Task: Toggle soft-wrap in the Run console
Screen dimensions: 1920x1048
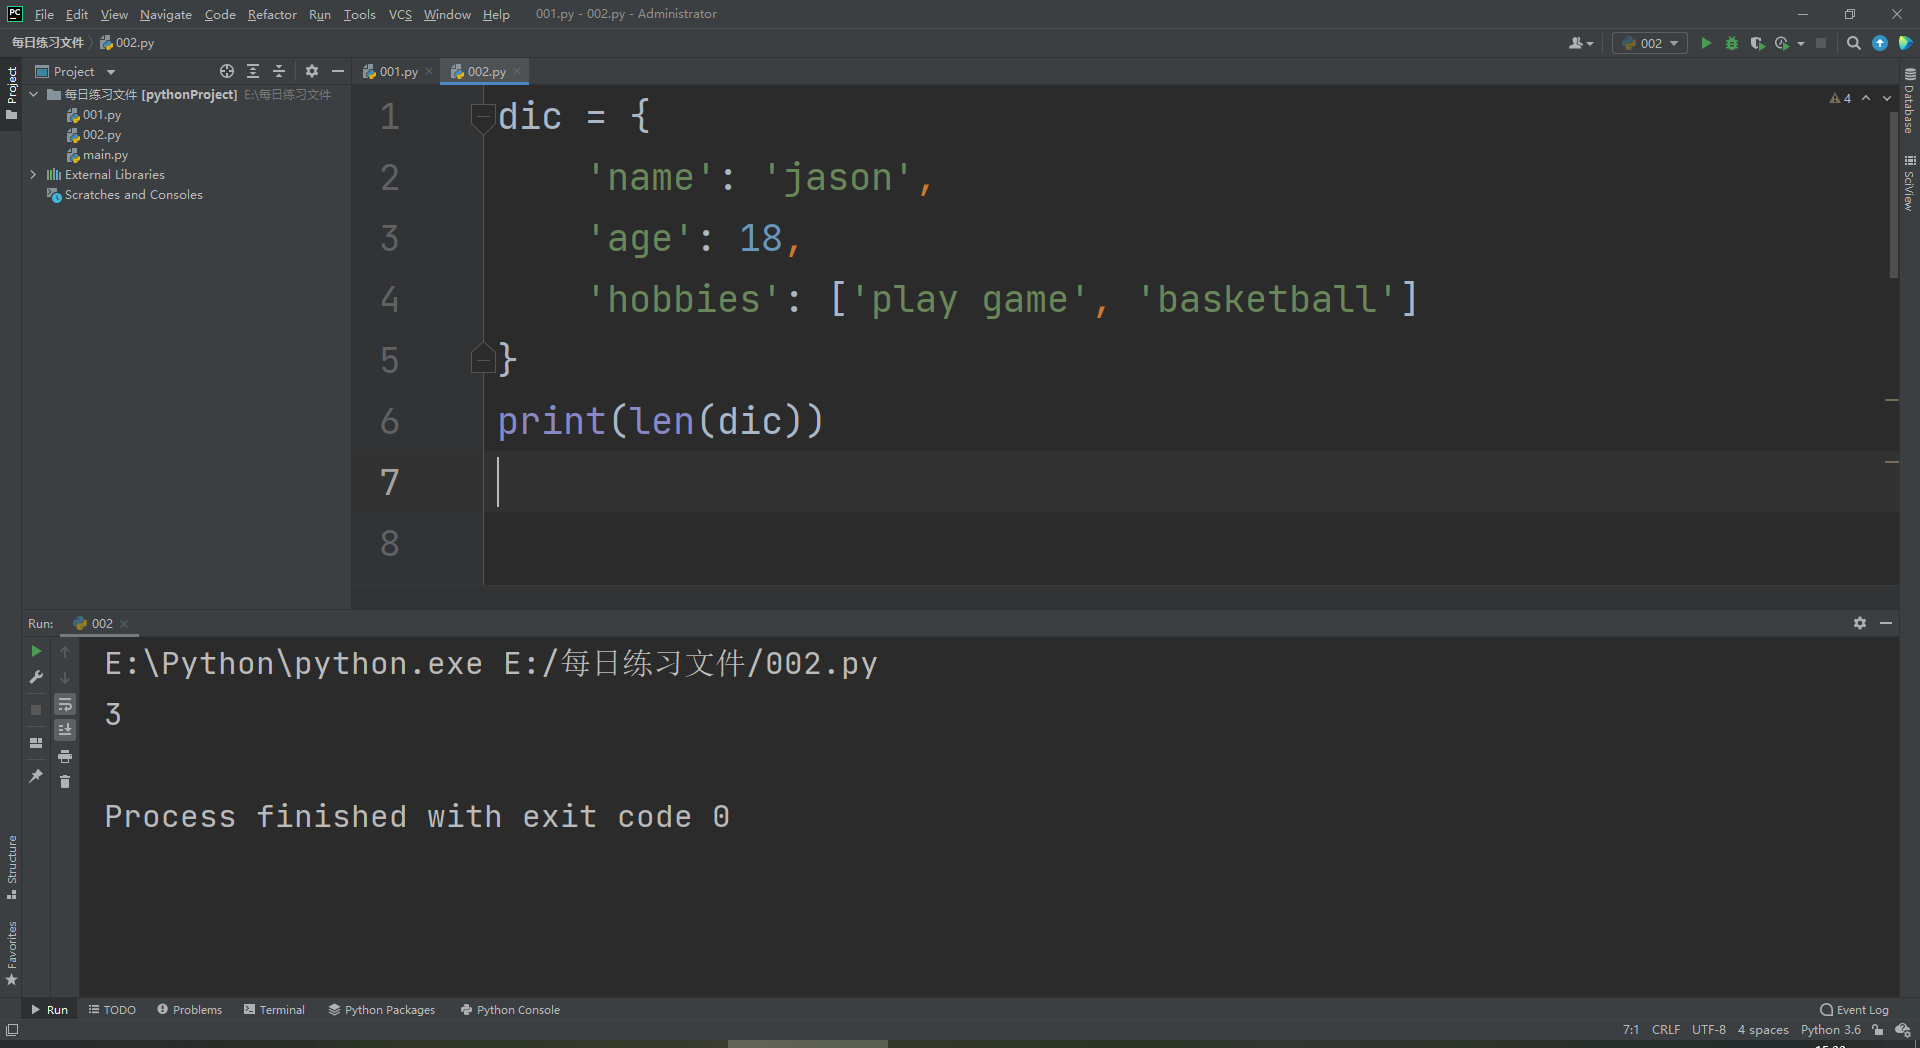Action: pyautogui.click(x=65, y=704)
